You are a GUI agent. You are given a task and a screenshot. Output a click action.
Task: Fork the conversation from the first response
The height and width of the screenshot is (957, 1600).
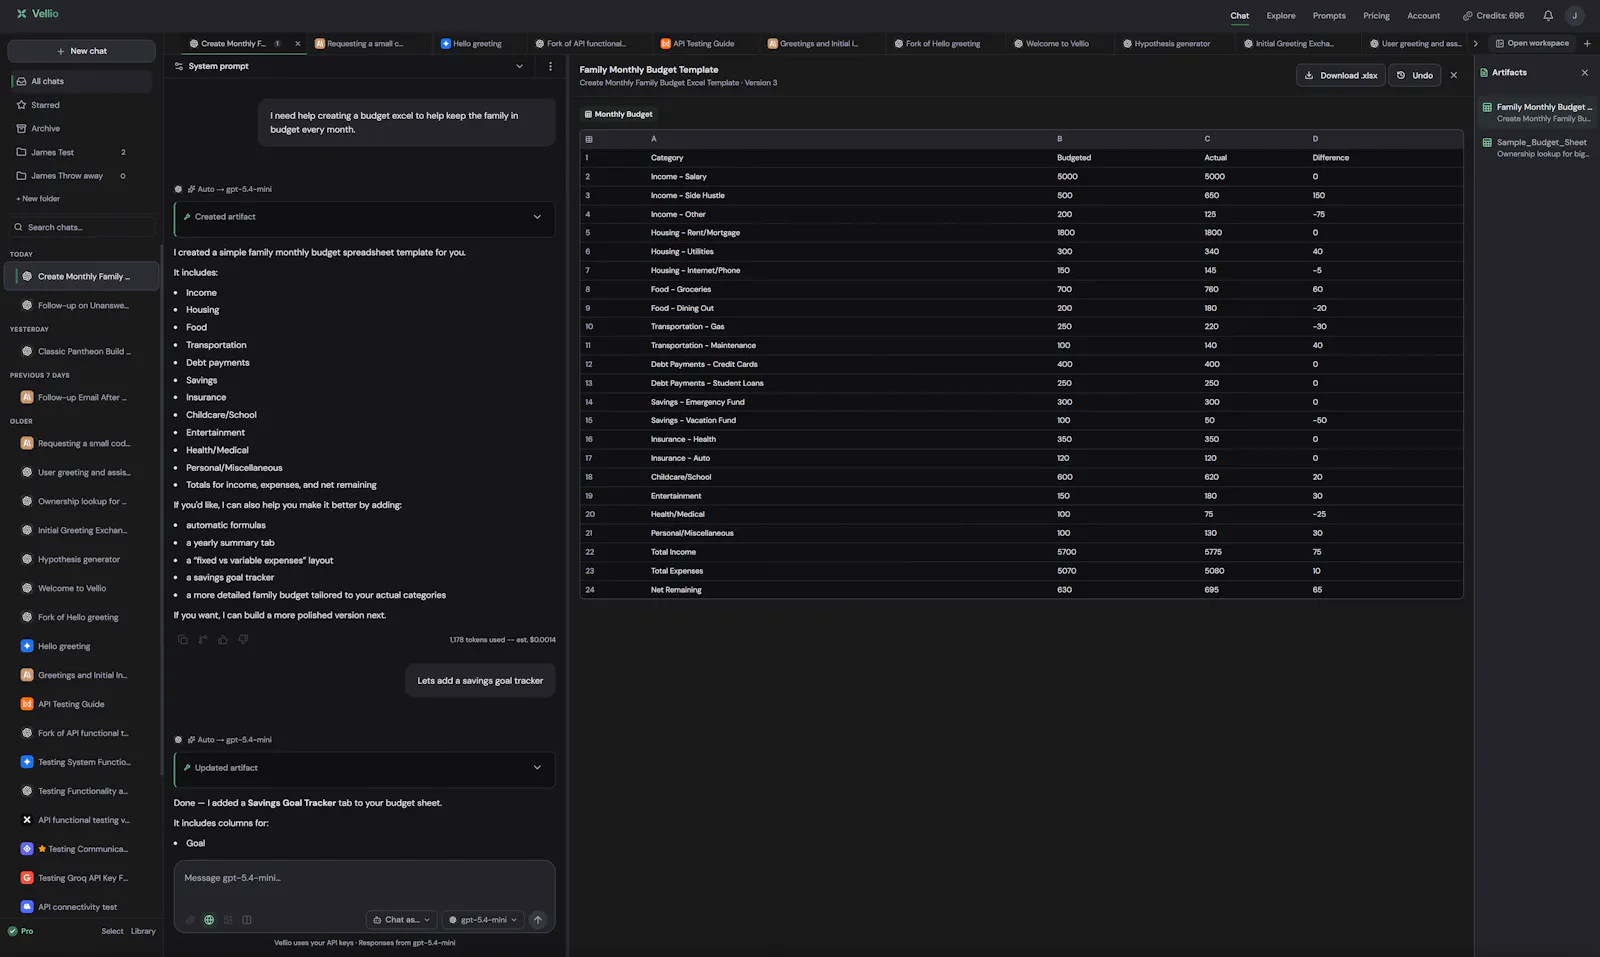203,640
